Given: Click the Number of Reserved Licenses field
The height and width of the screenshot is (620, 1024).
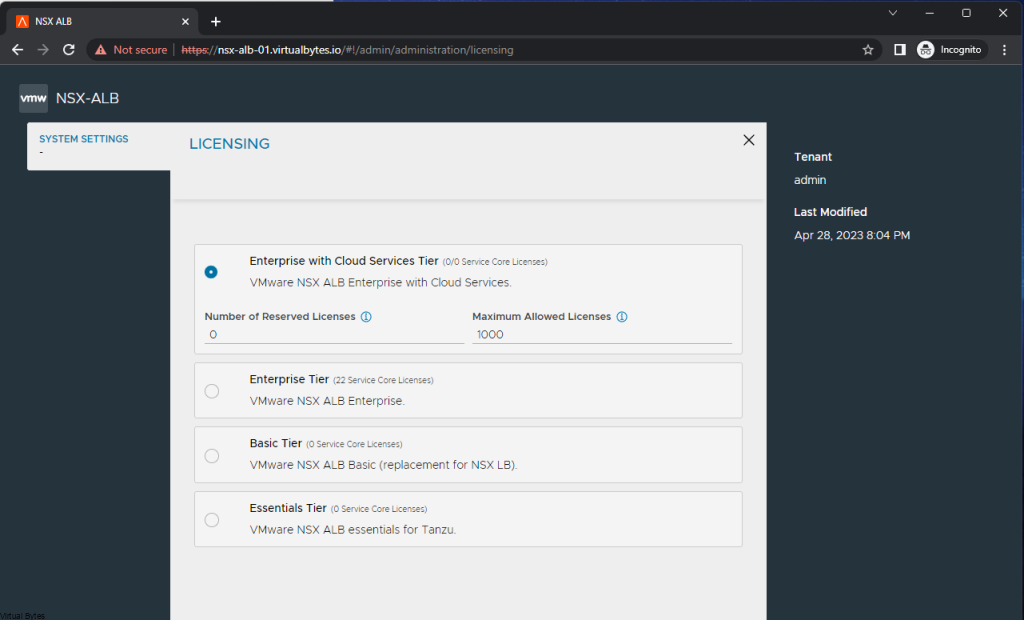Looking at the screenshot, I should click(334, 334).
